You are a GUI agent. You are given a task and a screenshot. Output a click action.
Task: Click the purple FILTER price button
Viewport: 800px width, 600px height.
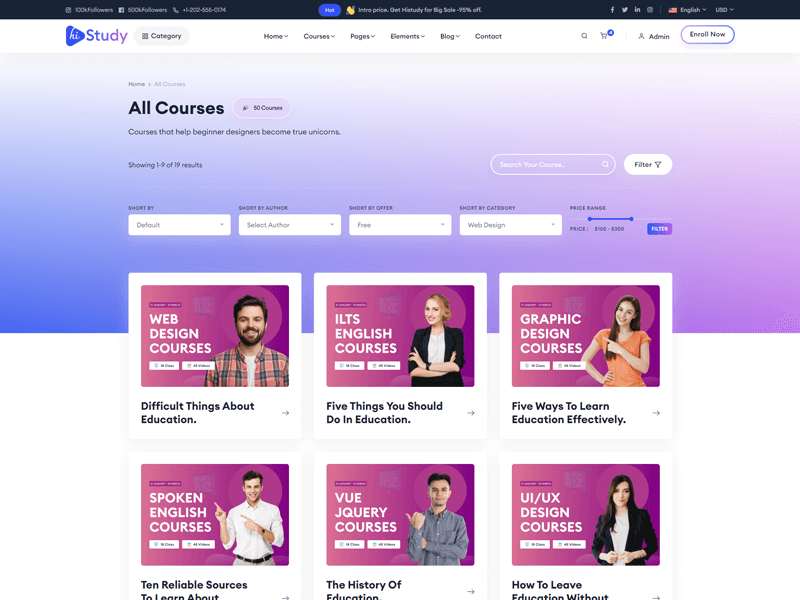(x=659, y=229)
